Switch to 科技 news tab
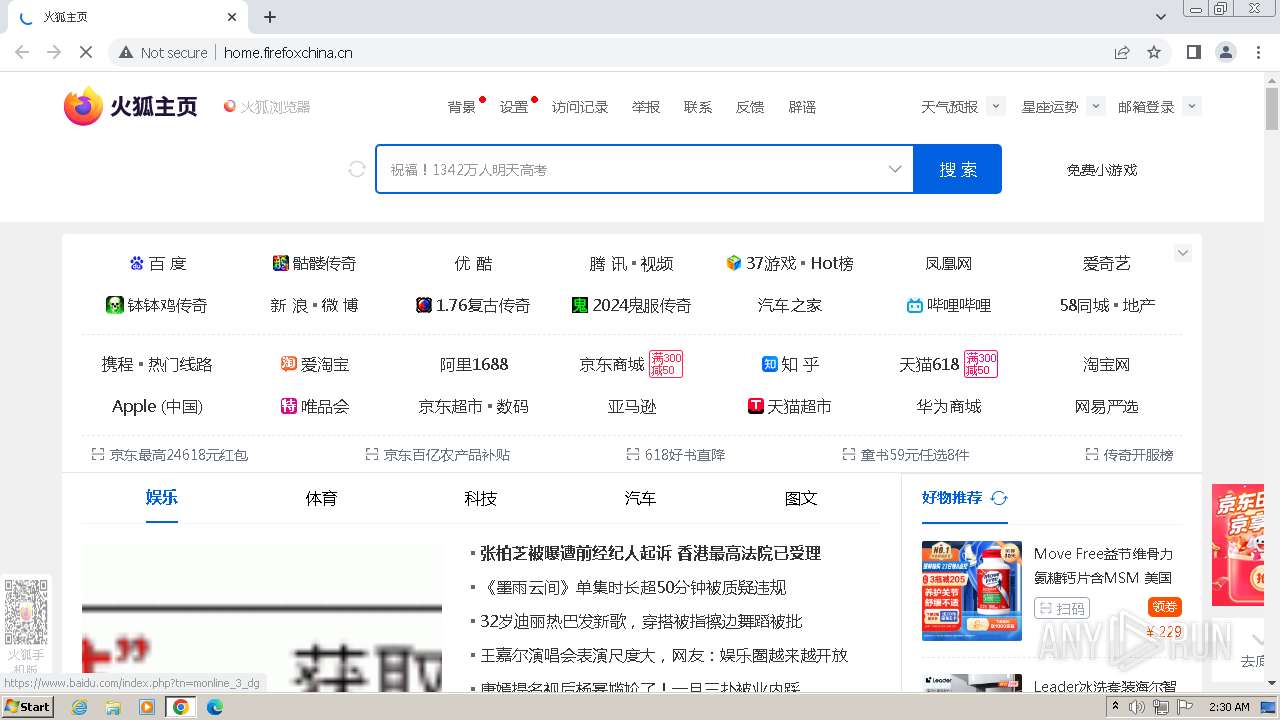Image resolution: width=1280 pixels, height=720 pixels. click(x=480, y=498)
